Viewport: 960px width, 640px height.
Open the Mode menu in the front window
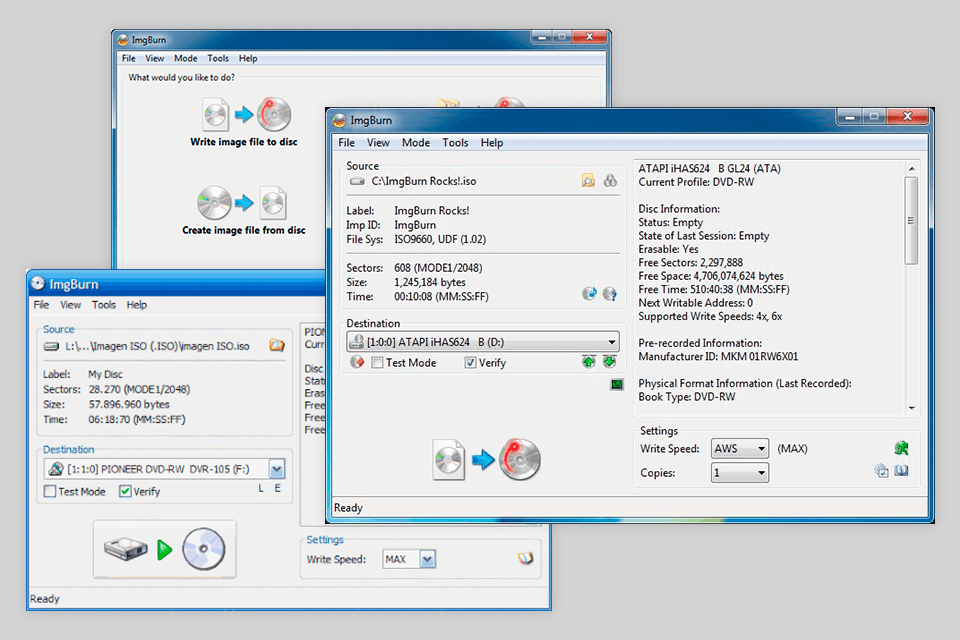click(416, 142)
